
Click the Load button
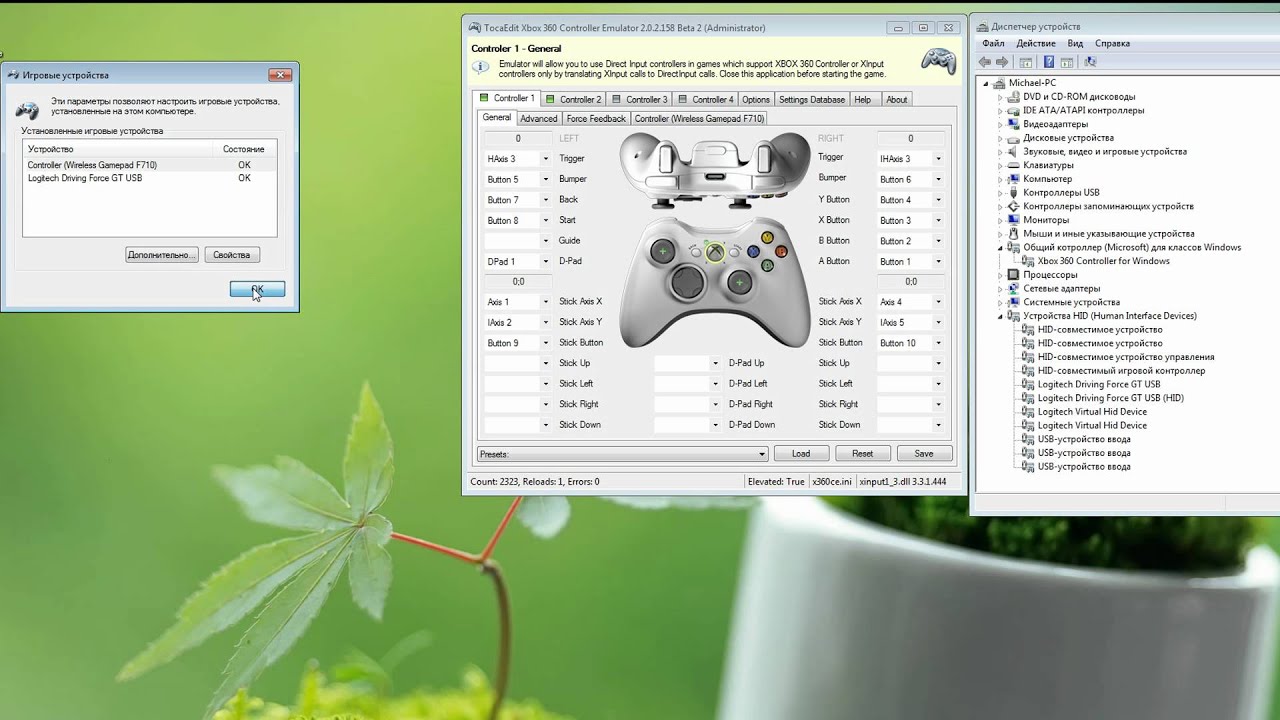[x=801, y=454]
